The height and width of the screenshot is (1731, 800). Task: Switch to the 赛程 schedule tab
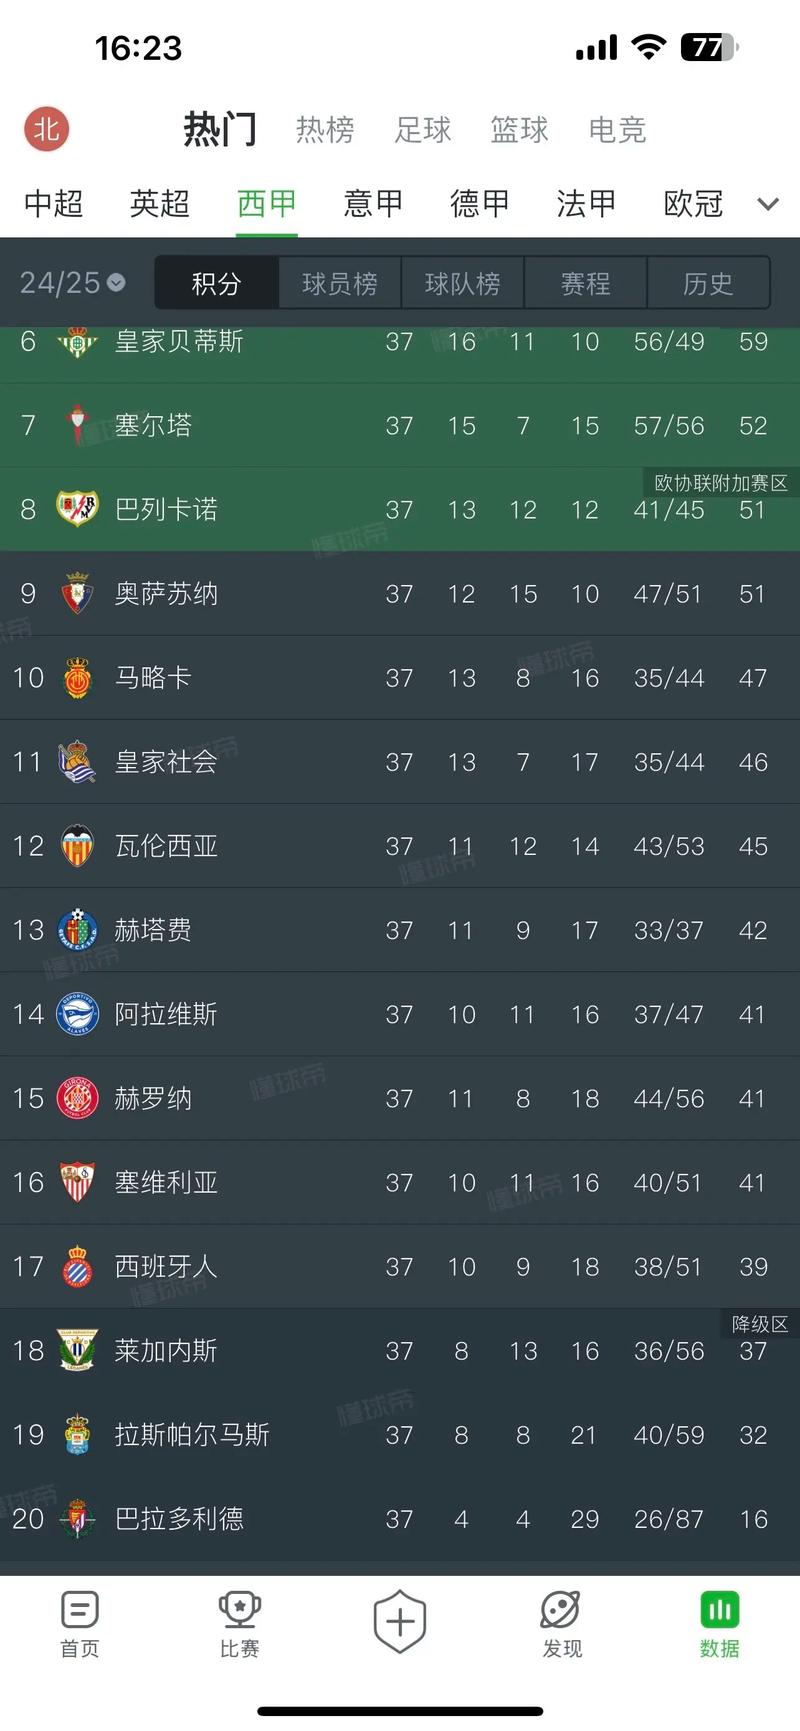click(x=585, y=282)
